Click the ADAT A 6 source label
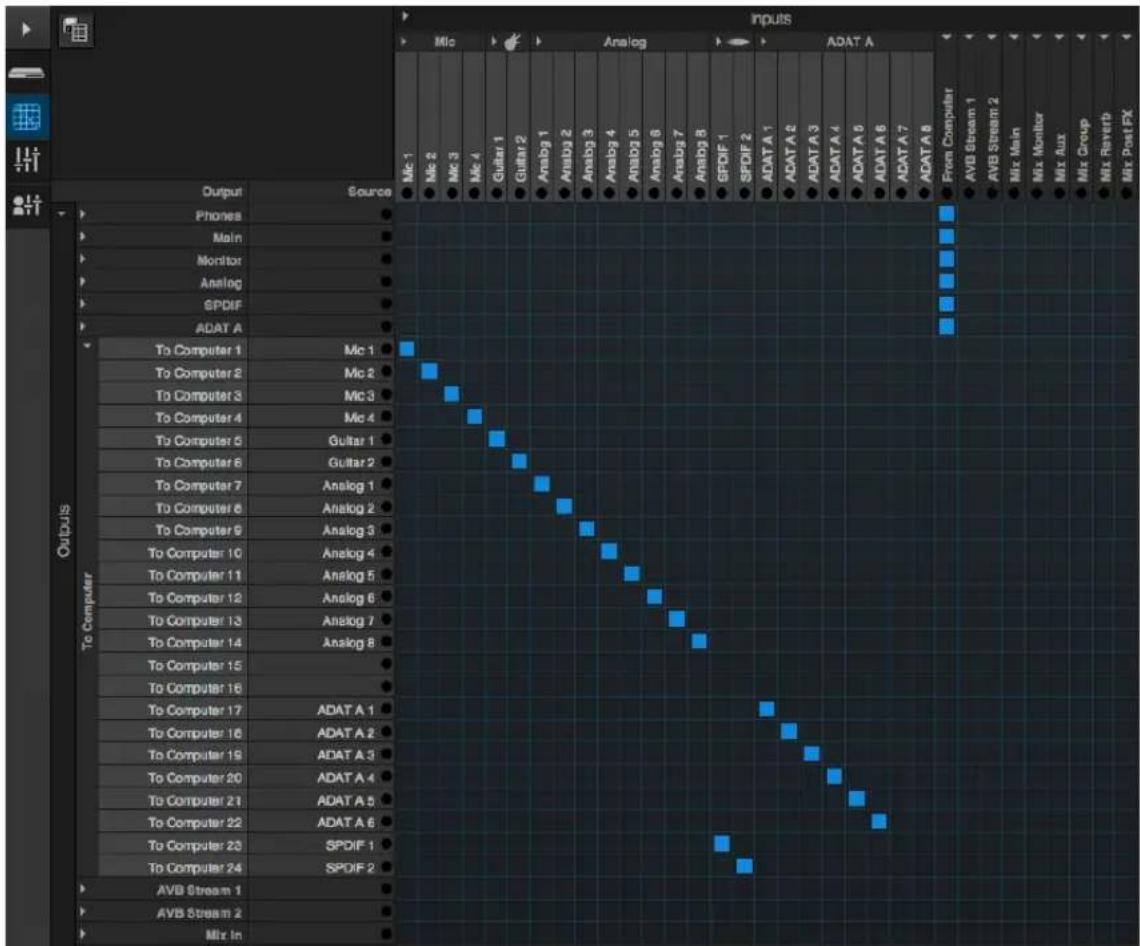Viewport: 1140px width, 946px height. (x=345, y=822)
